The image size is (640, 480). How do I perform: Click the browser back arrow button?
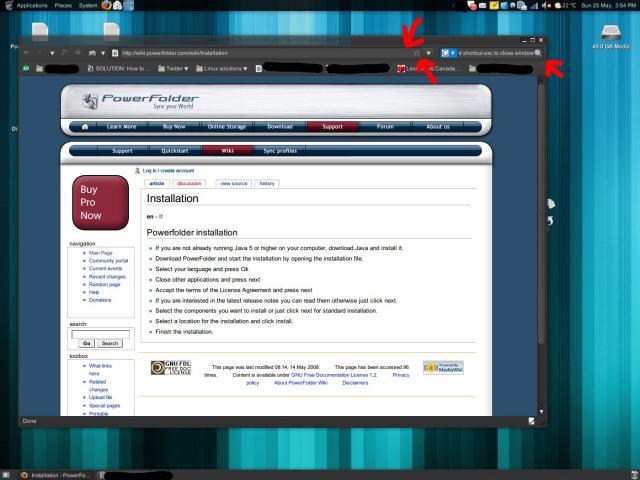coord(26,53)
